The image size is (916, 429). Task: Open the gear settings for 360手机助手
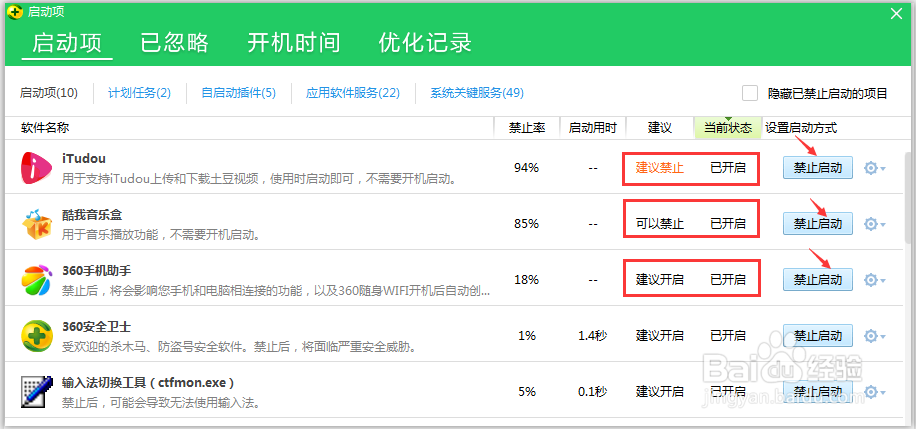[x=870, y=280]
